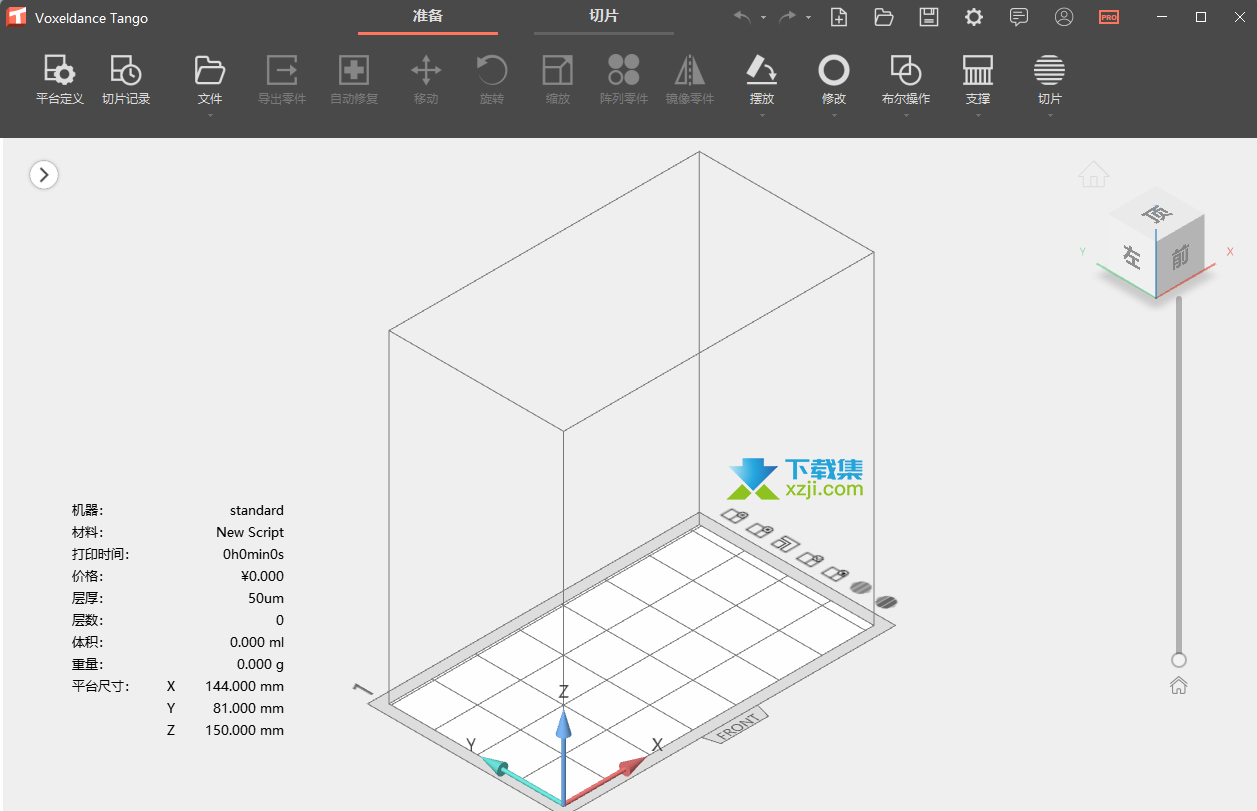Click the vertical layer slider handle
This screenshot has height=811, width=1257.
1179,660
